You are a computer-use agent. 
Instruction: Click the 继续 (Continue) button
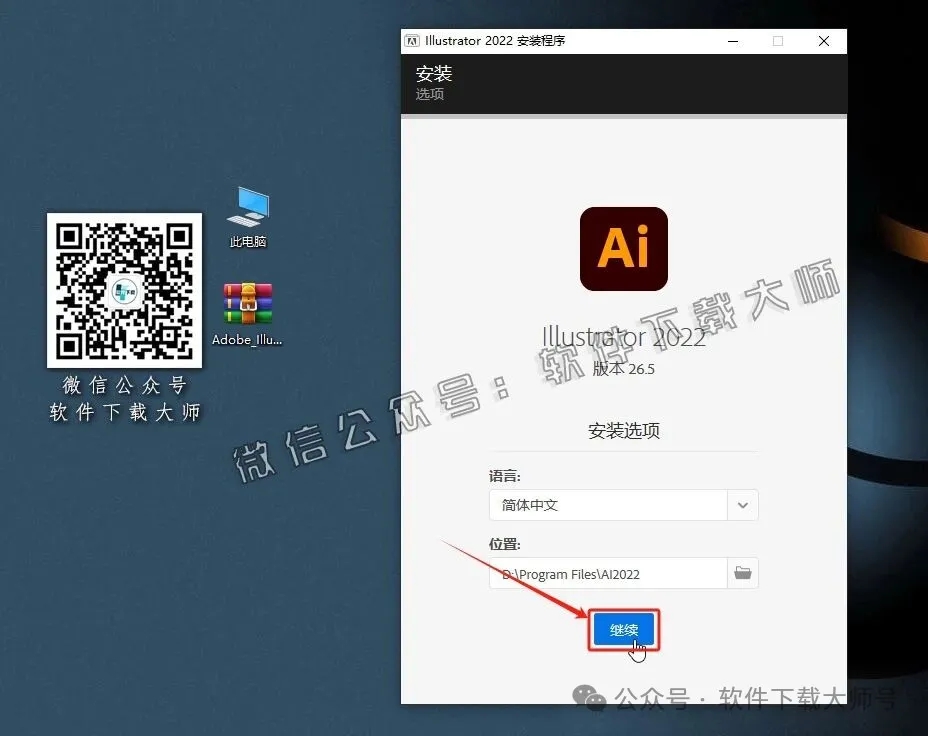coord(623,630)
